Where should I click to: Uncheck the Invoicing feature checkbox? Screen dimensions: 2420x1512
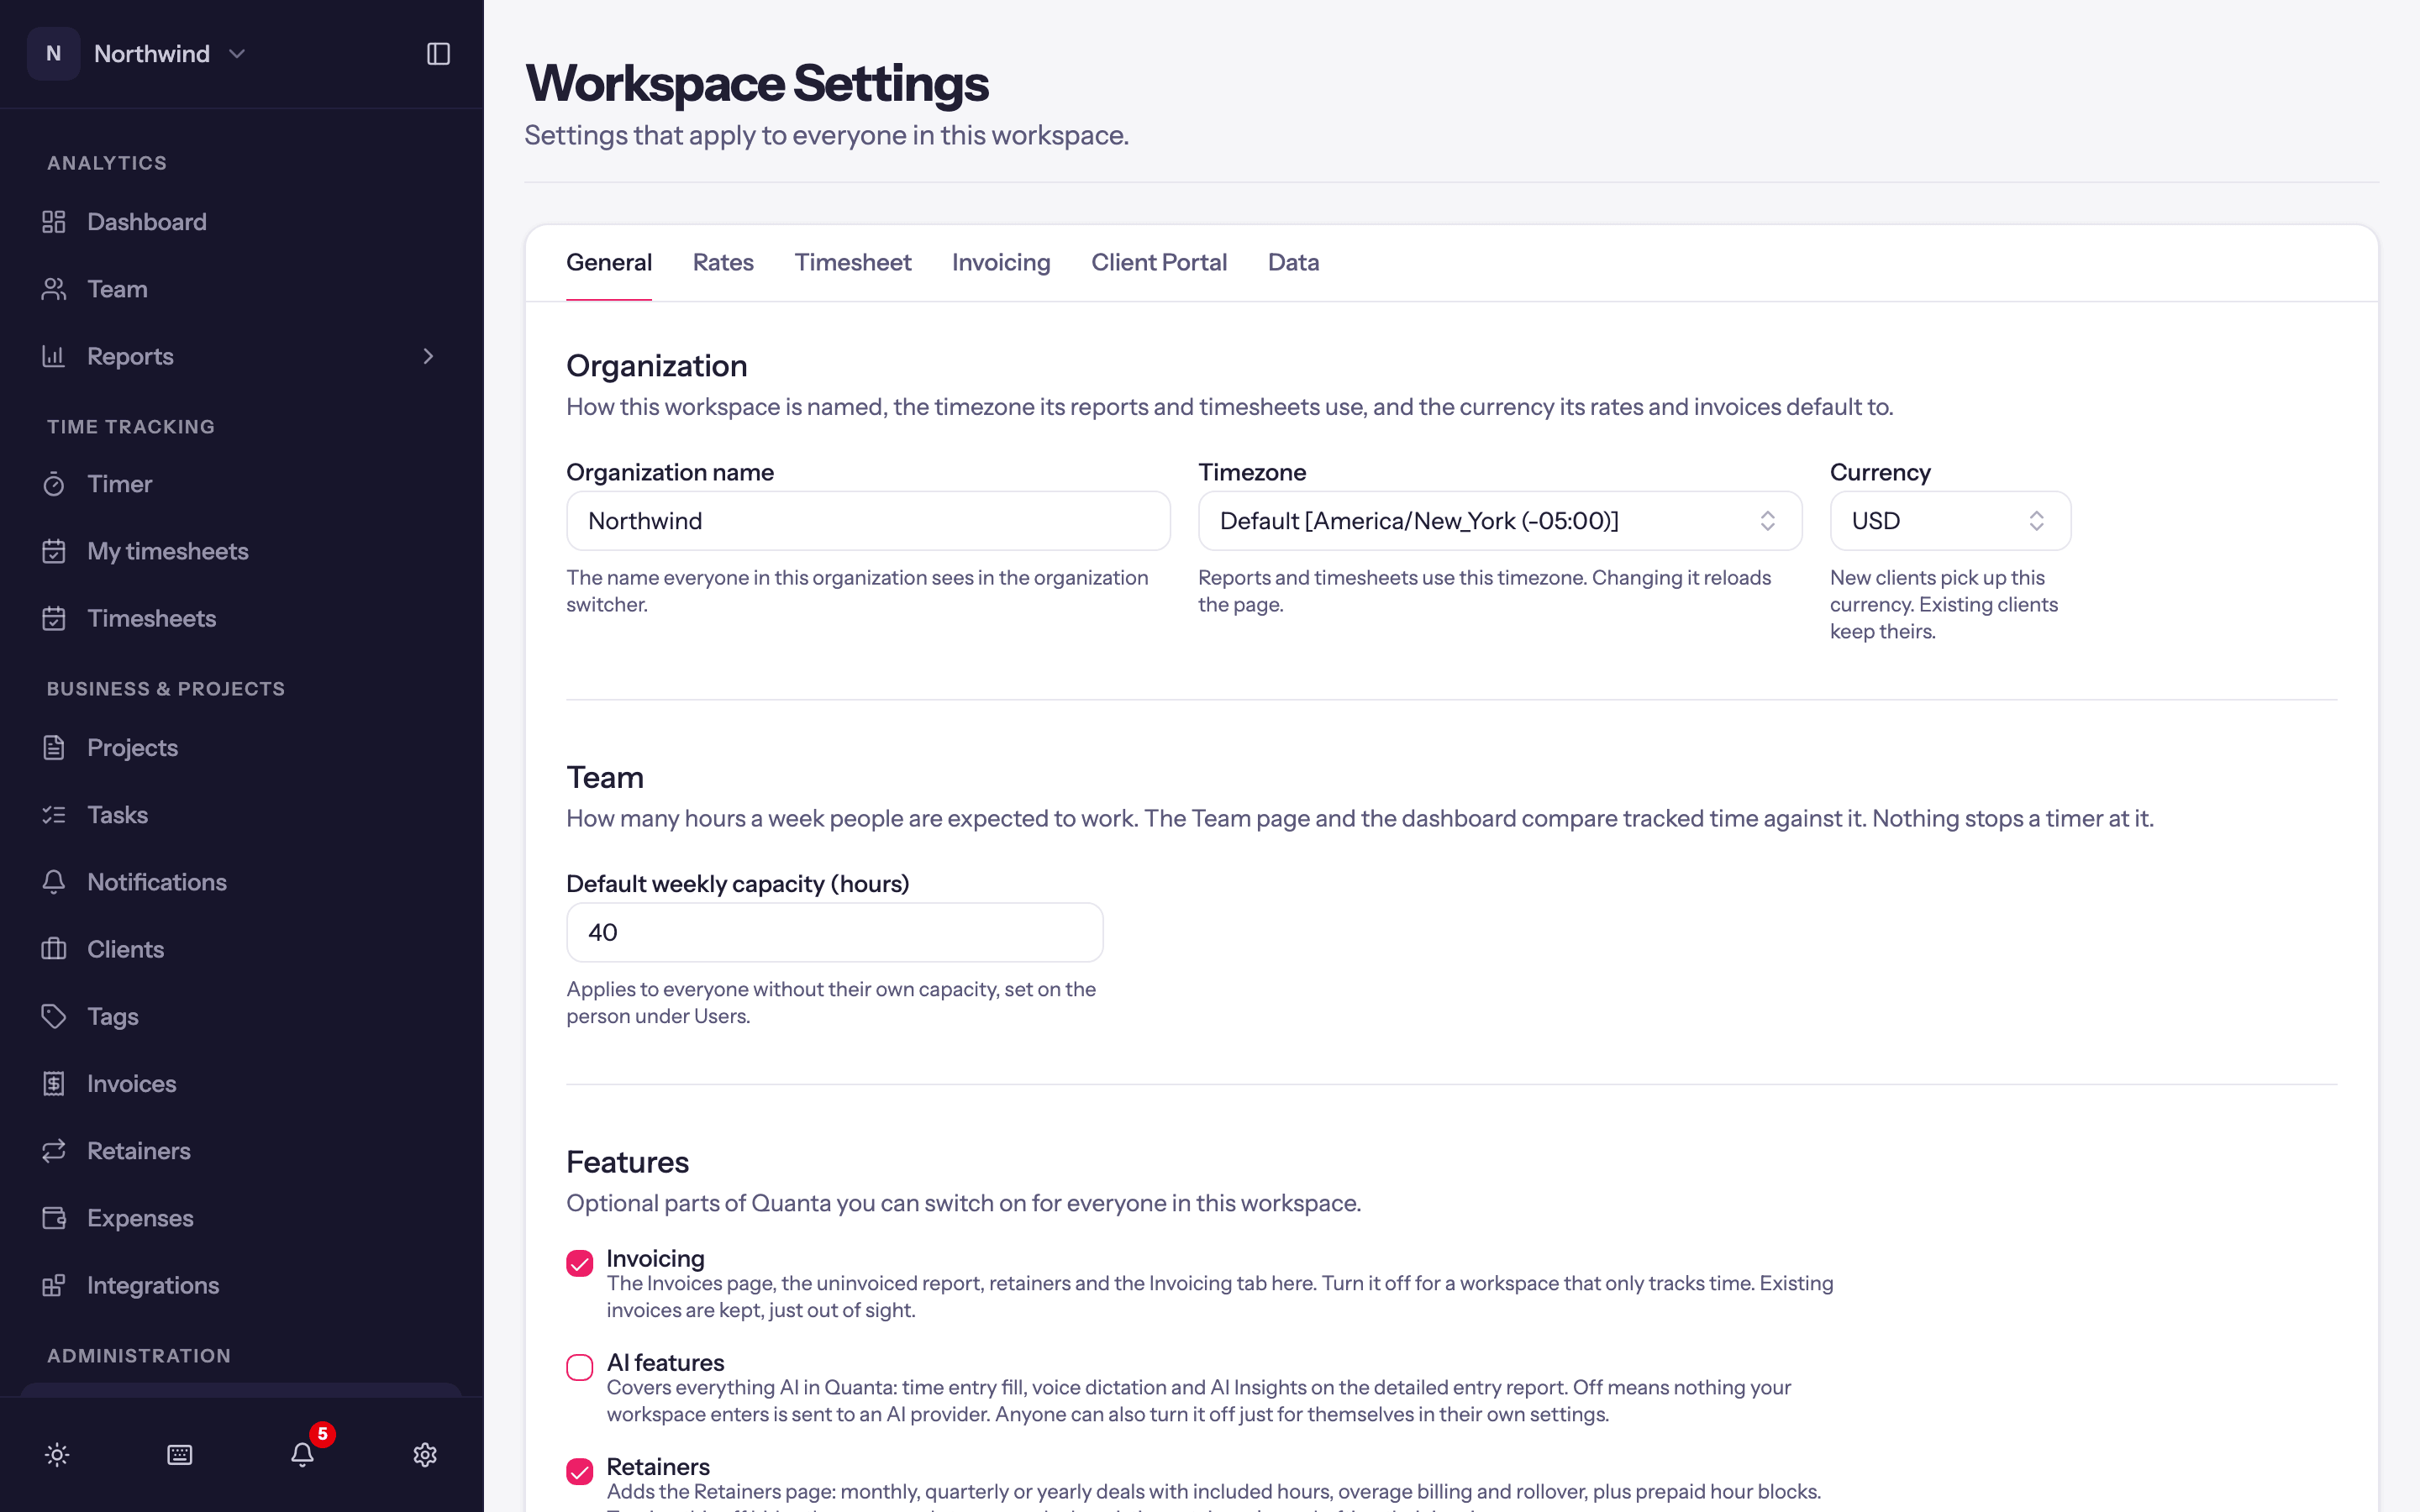580,1263
